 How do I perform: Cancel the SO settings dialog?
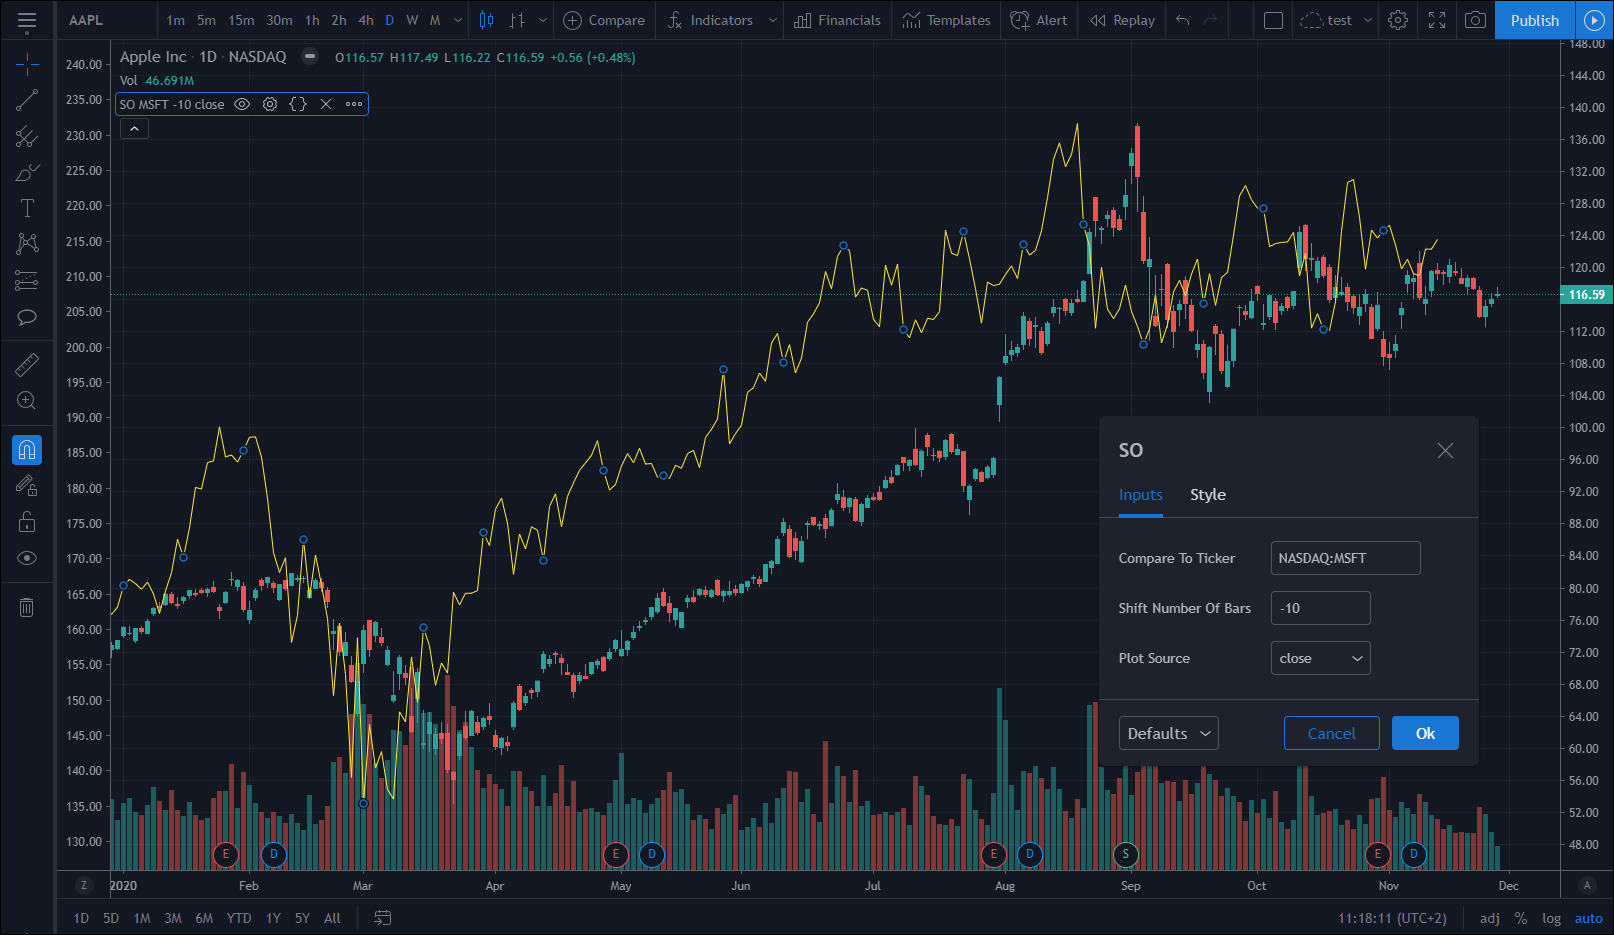point(1331,733)
